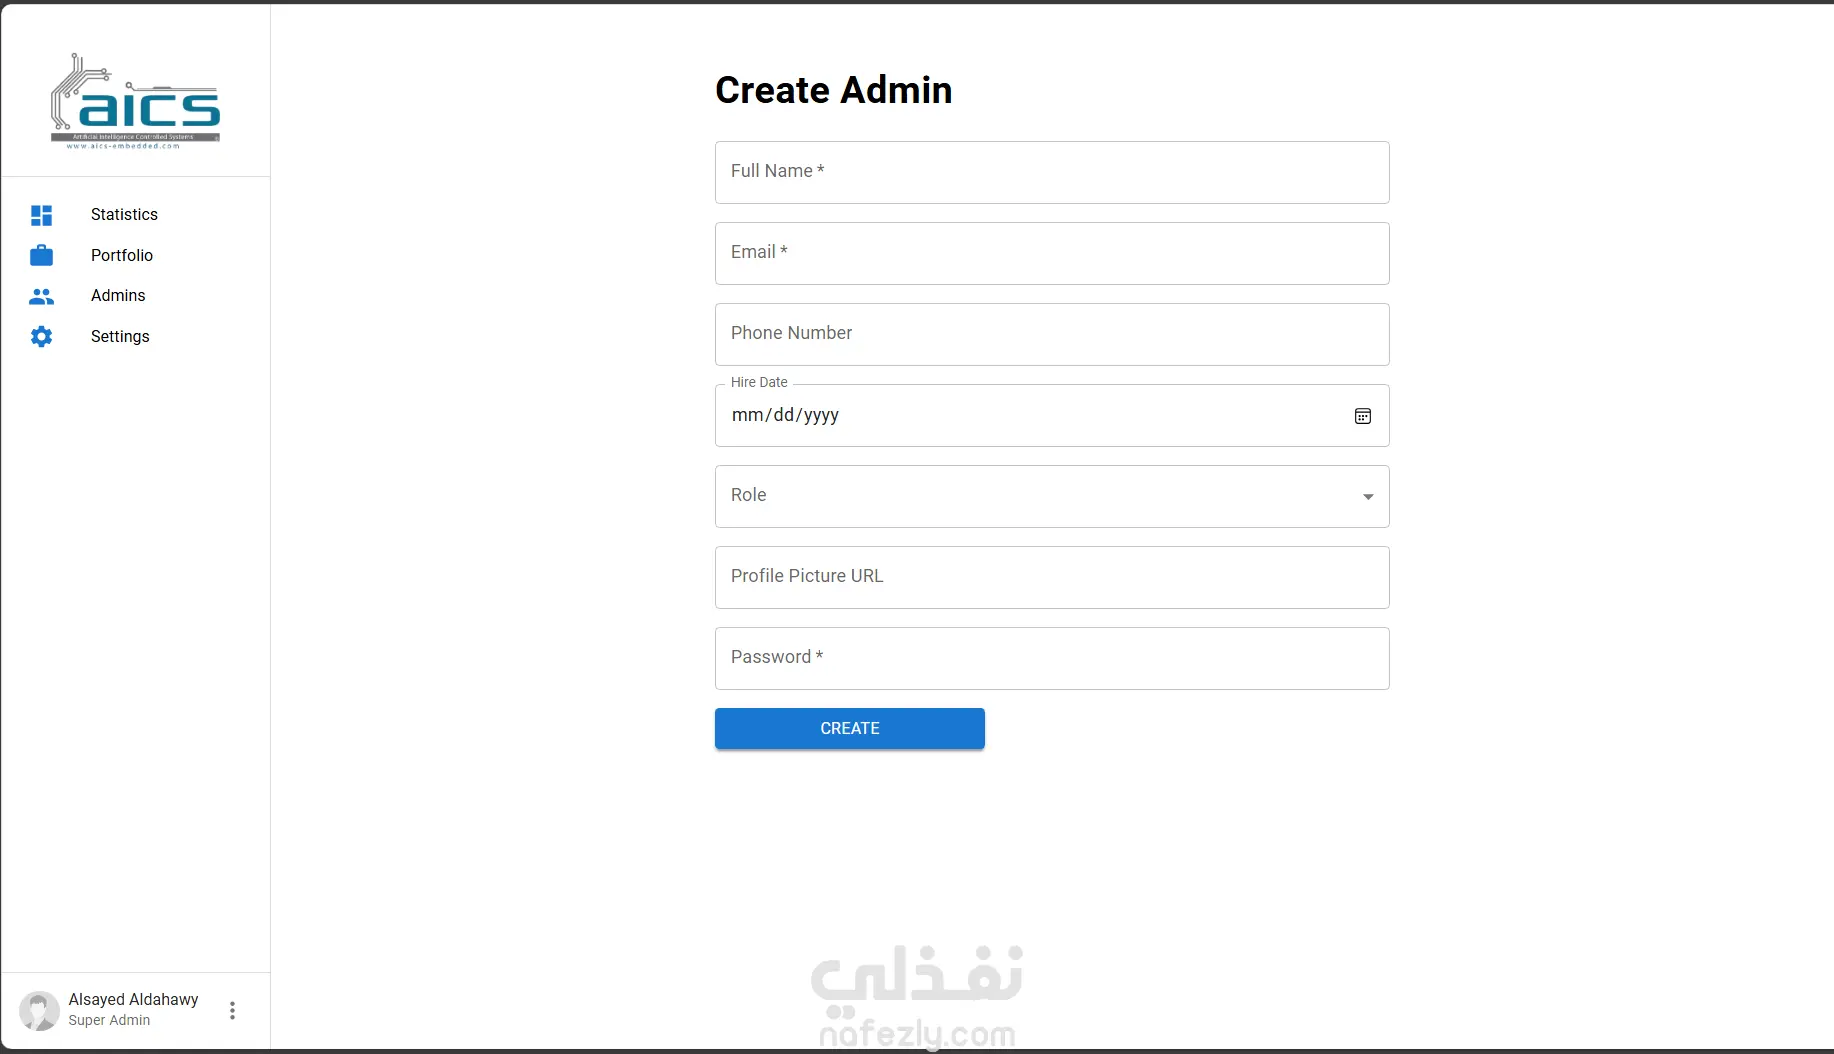Click the Settings gear icon
This screenshot has width=1834, height=1054.
pyautogui.click(x=41, y=337)
